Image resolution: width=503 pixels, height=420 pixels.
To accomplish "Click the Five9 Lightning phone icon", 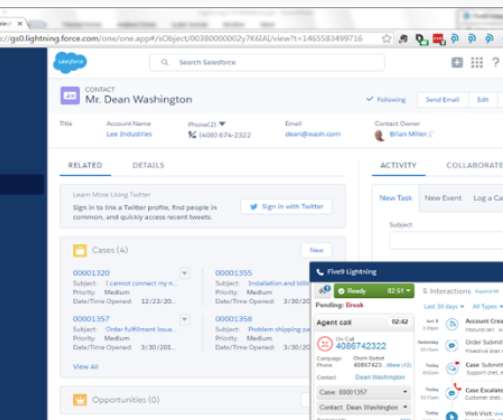I will point(320,272).
